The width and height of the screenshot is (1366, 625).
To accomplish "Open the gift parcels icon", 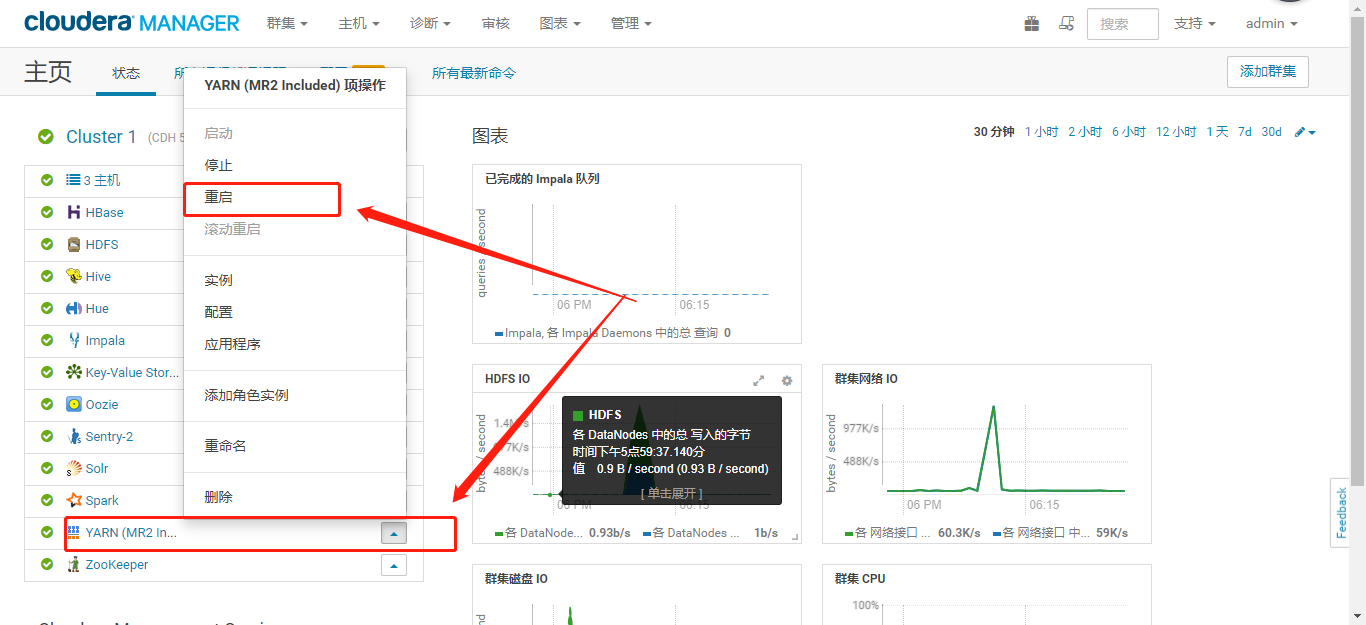I will coord(1032,23).
